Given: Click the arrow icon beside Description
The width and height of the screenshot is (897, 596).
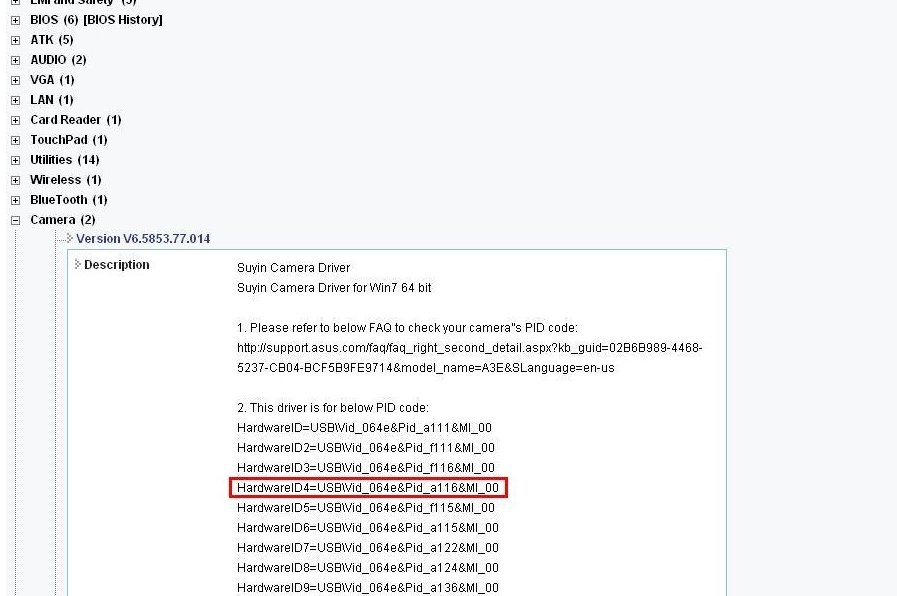Looking at the screenshot, I should [78, 265].
